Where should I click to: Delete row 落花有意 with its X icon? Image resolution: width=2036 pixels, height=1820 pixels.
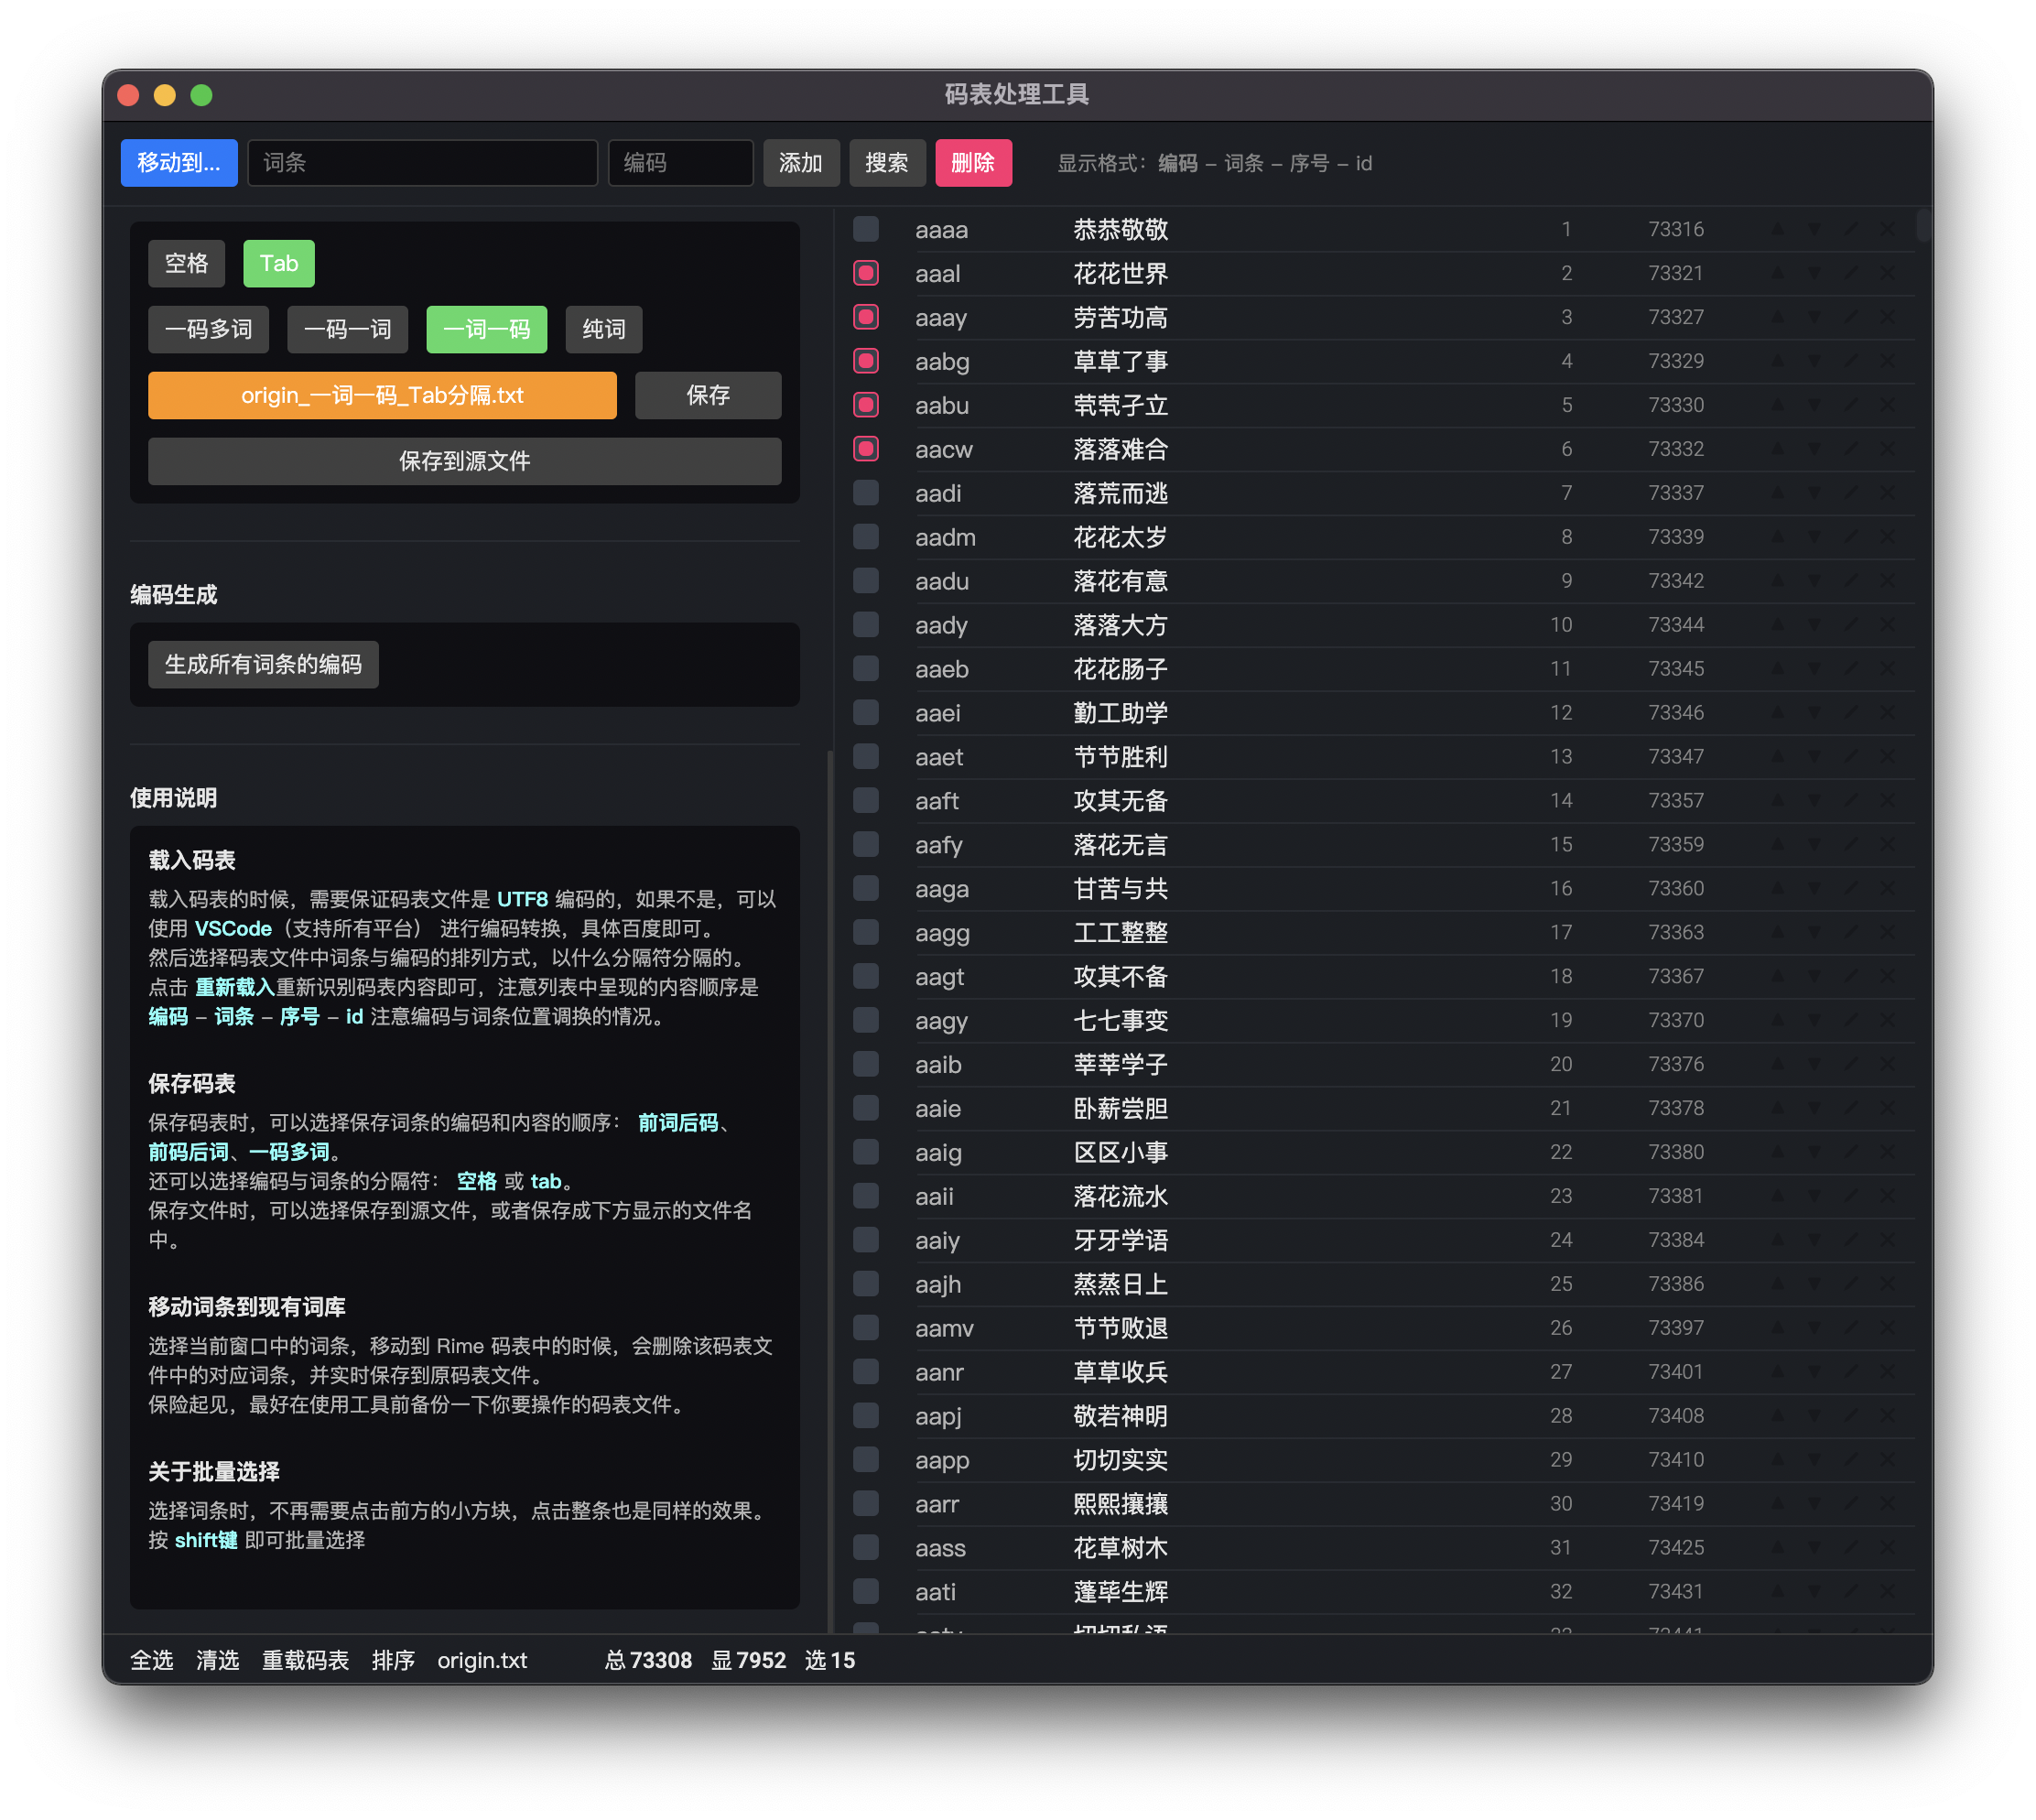tap(1888, 581)
